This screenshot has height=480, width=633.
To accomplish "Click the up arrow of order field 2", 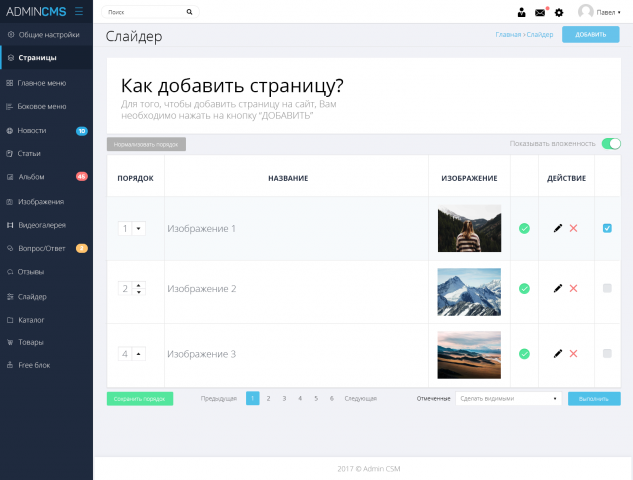I will [x=138, y=285].
